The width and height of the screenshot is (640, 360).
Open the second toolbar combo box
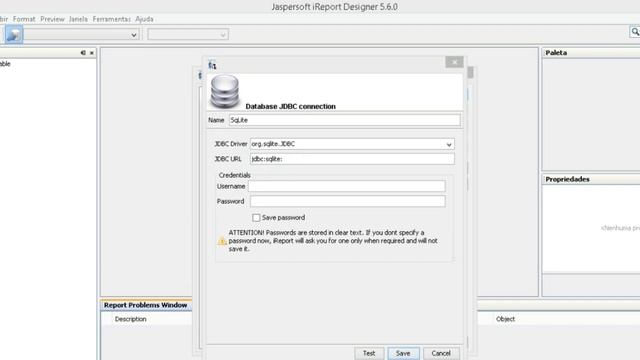click(x=188, y=35)
